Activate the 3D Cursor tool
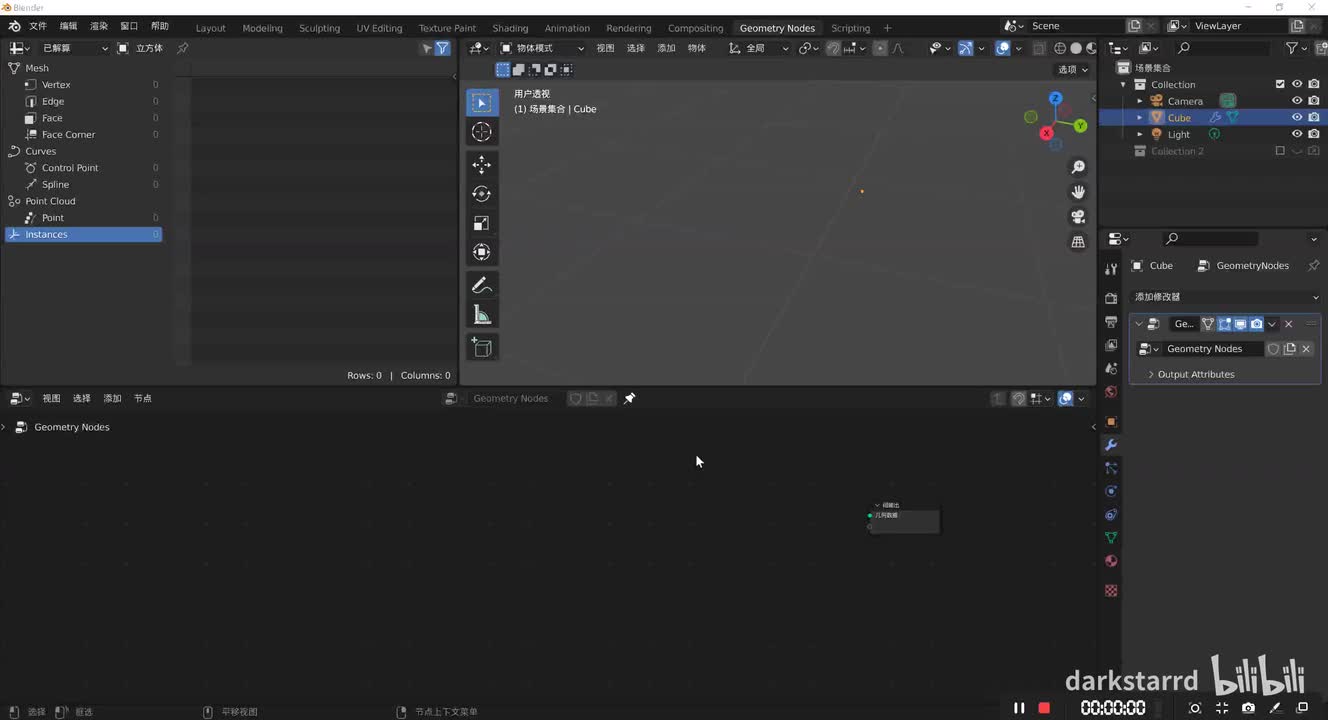 point(482,132)
